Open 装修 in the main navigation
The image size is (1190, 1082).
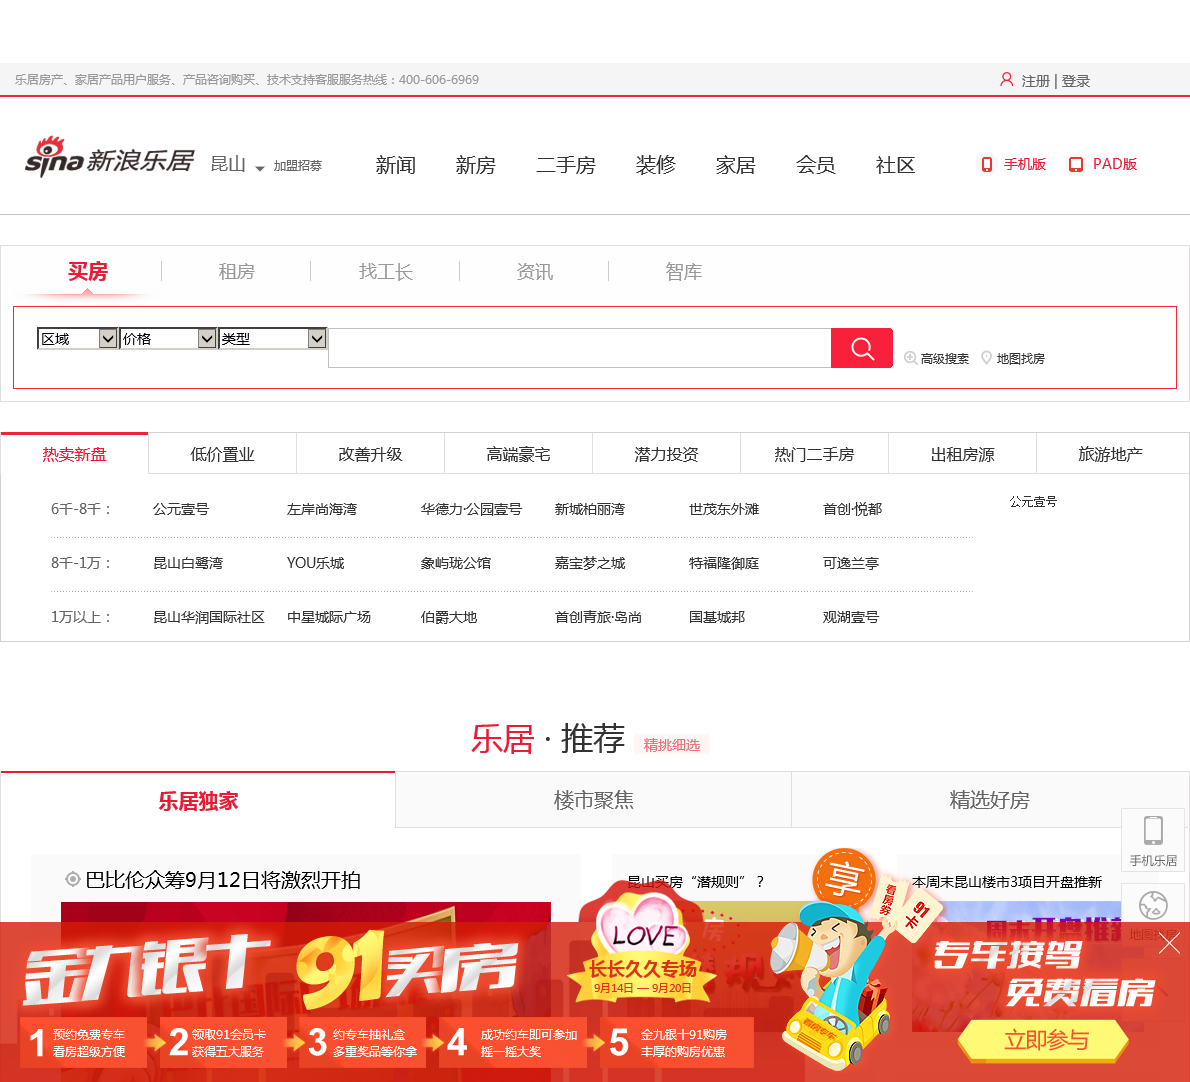pyautogui.click(x=656, y=165)
